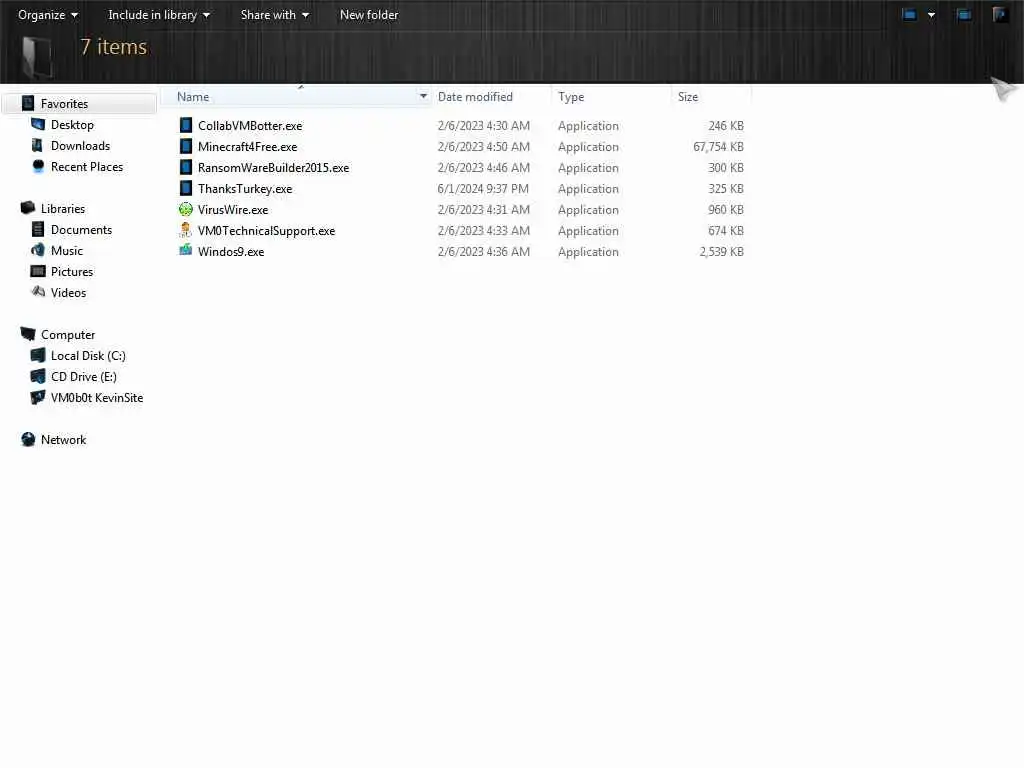This screenshot has height=768, width=1024.
Task: Open the Organize menu
Action: click(x=48, y=14)
